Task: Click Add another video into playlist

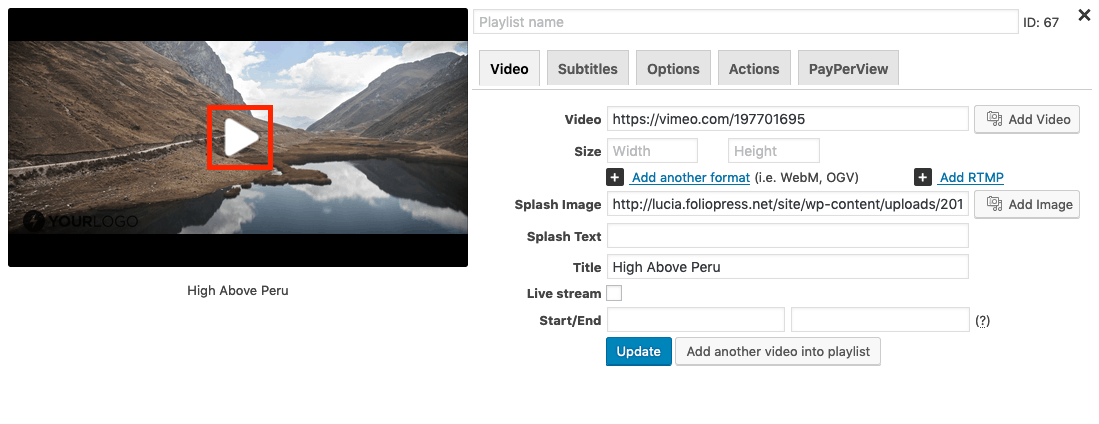Action: pyautogui.click(x=778, y=351)
